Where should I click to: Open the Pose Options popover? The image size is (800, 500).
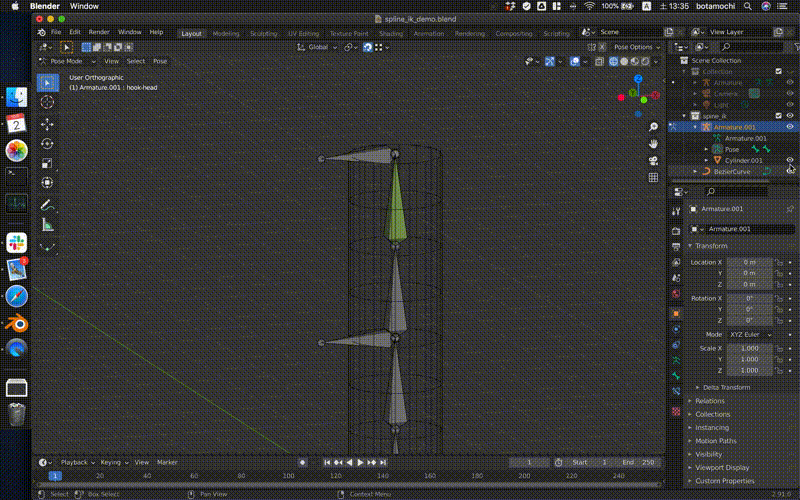coord(632,47)
